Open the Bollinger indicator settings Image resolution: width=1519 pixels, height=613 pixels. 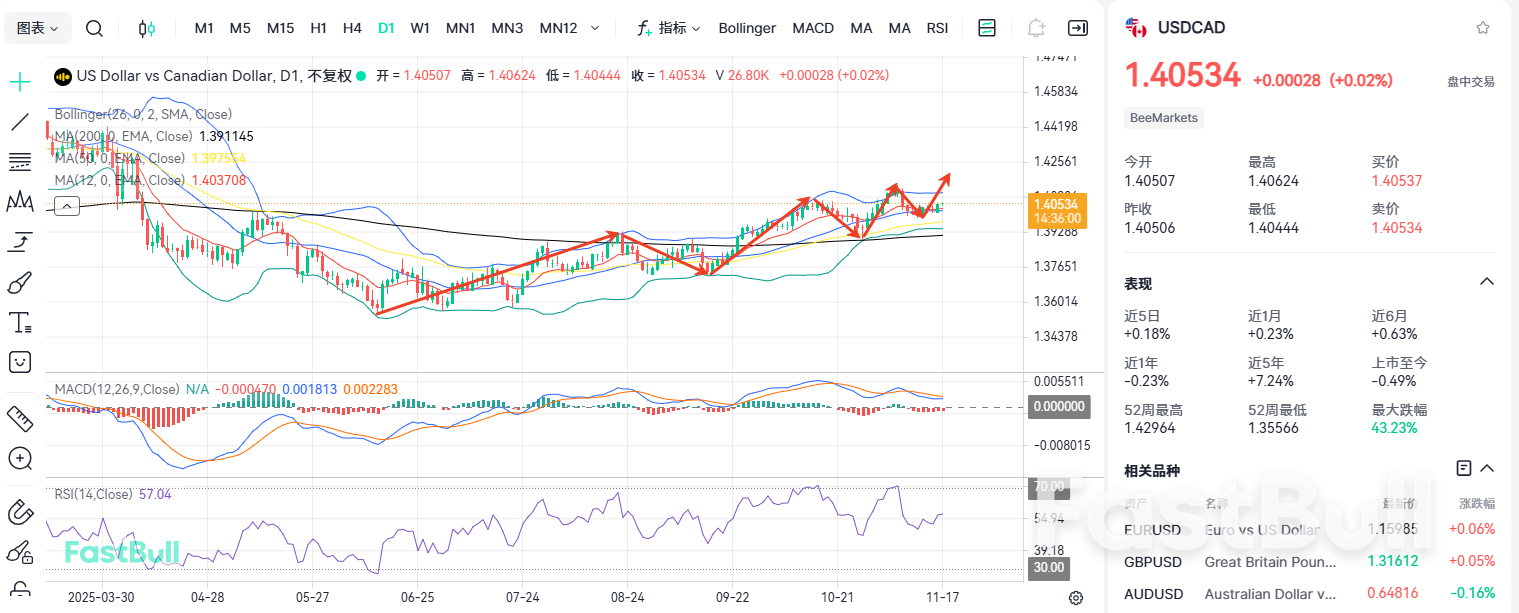click(747, 28)
